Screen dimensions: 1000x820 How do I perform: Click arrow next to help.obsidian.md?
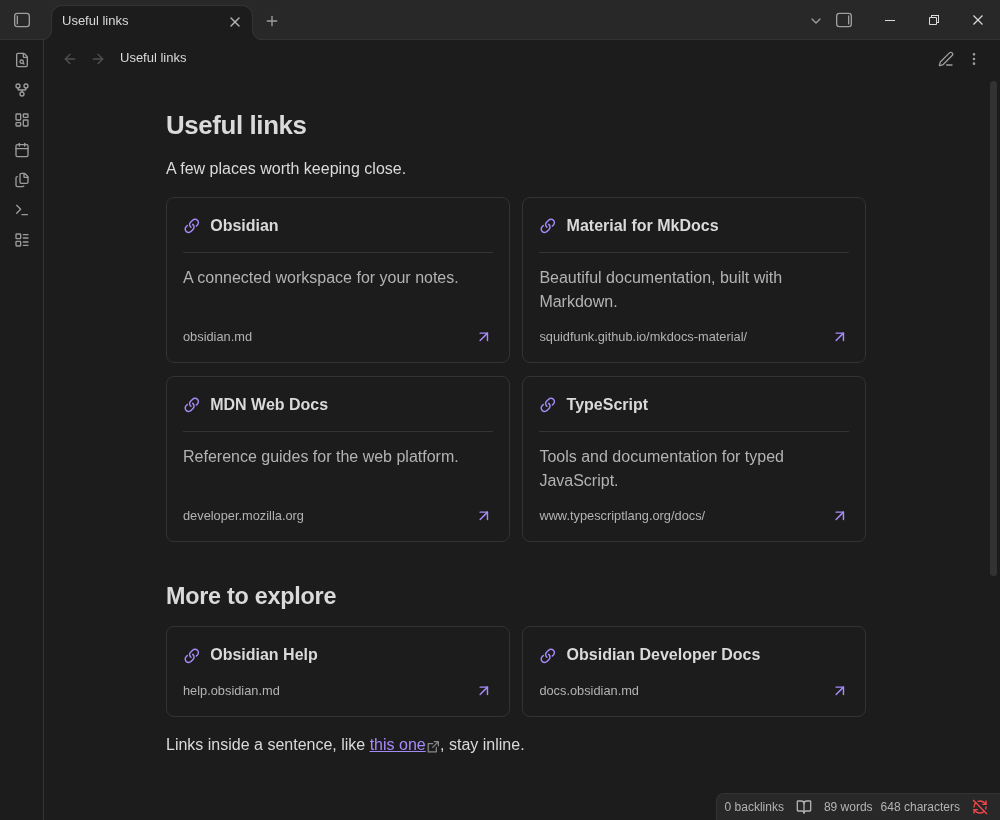coord(484,691)
